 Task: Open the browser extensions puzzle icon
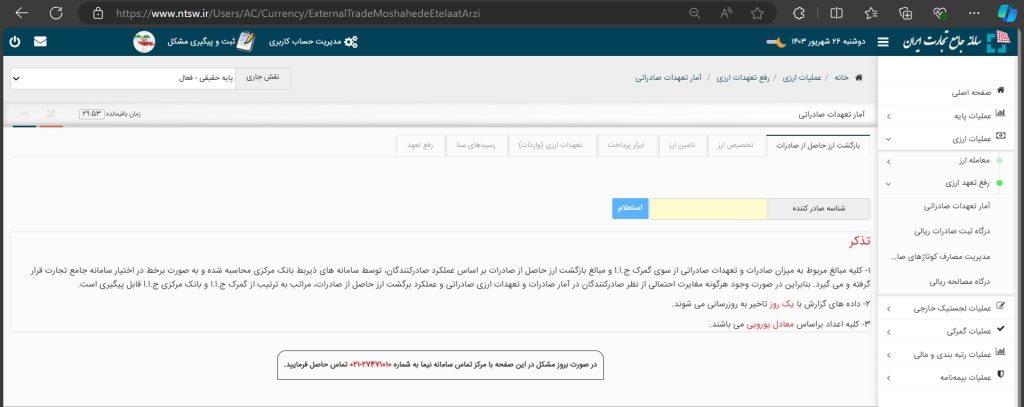point(799,13)
